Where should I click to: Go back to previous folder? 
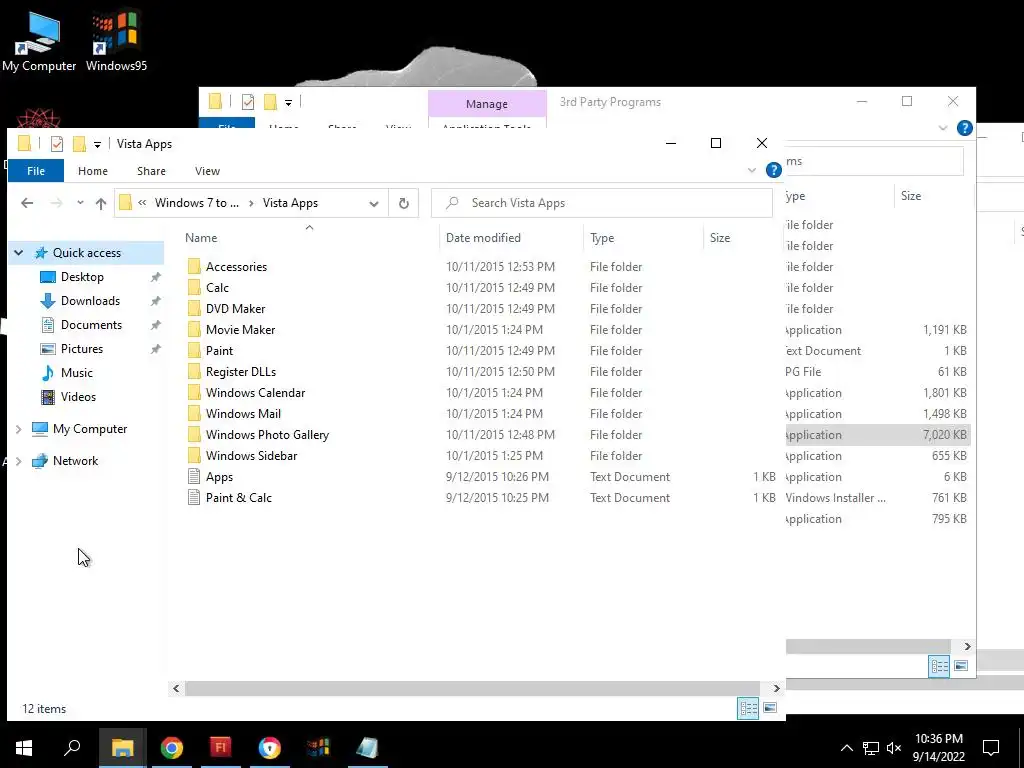click(x=27, y=203)
